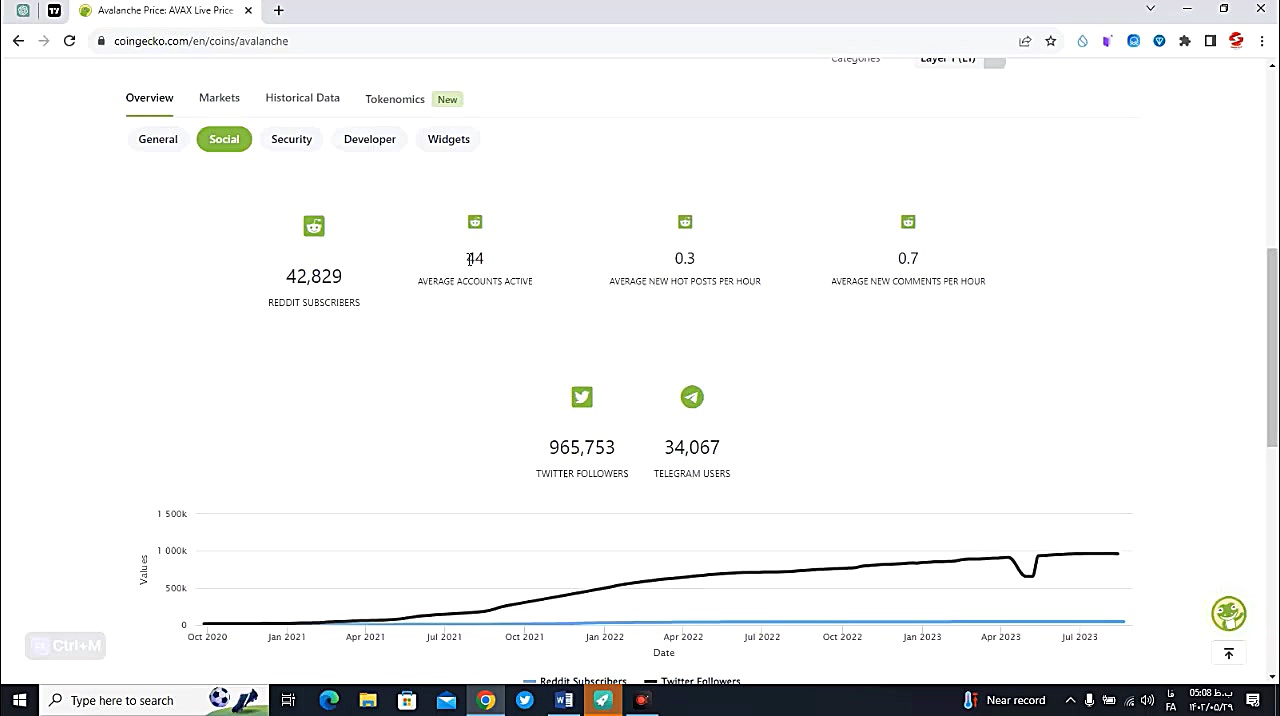The width and height of the screenshot is (1280, 716).
Task: Open the Historical Data tab
Action: (302, 98)
